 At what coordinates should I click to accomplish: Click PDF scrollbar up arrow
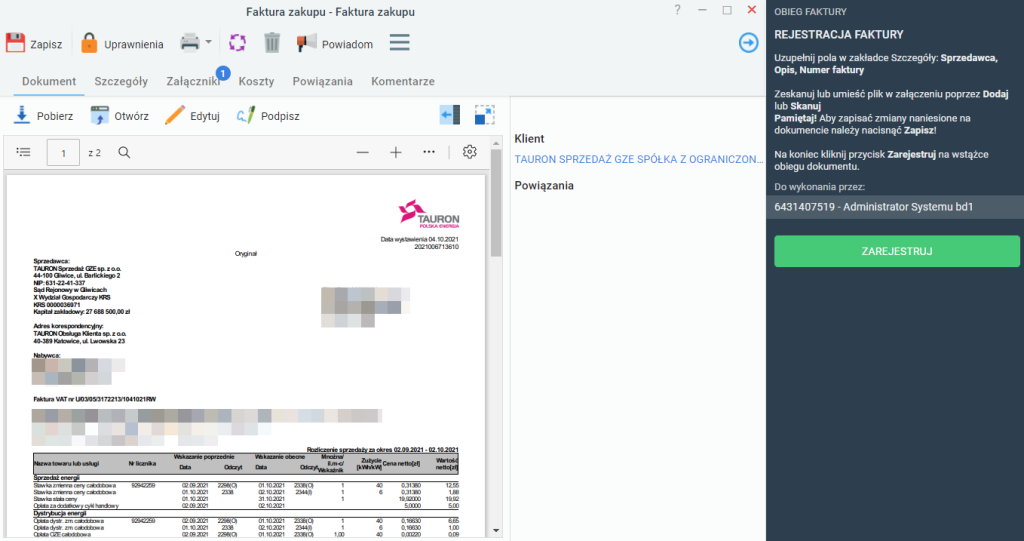(496, 143)
